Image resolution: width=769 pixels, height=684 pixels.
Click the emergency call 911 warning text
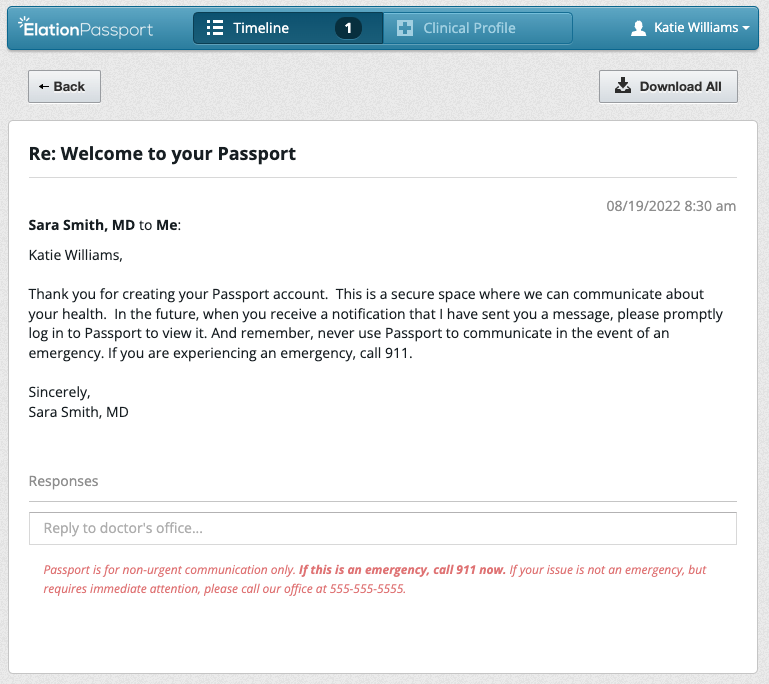pyautogui.click(x=402, y=570)
